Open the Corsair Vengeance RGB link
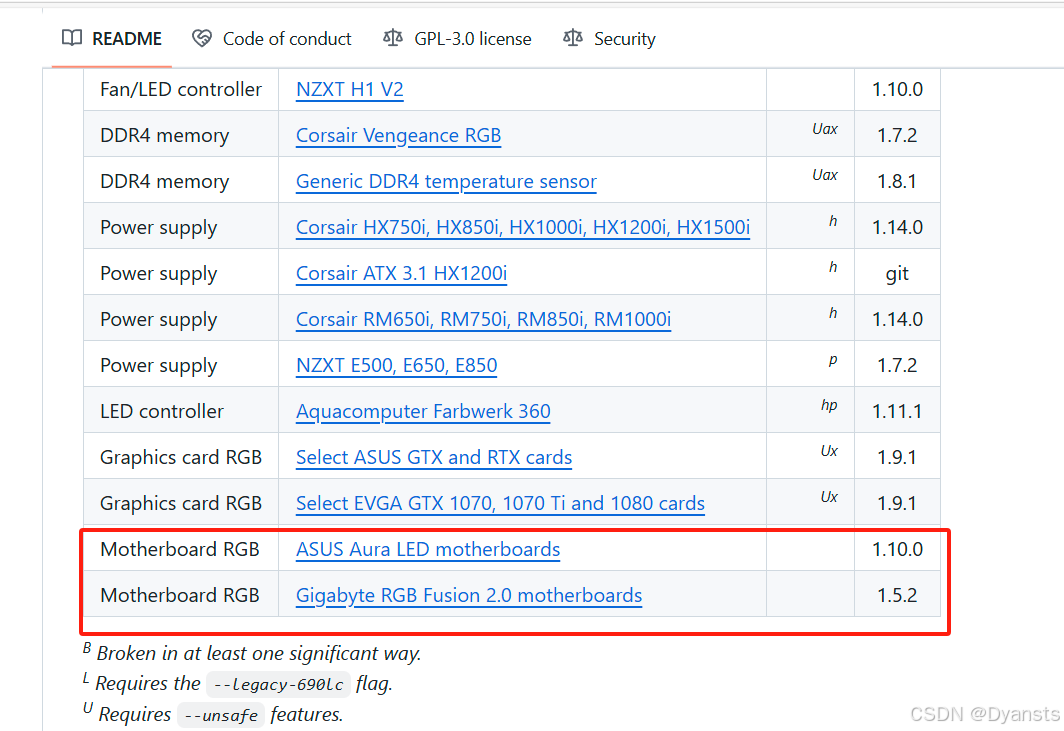This screenshot has height=731, width=1064. pyautogui.click(x=398, y=136)
